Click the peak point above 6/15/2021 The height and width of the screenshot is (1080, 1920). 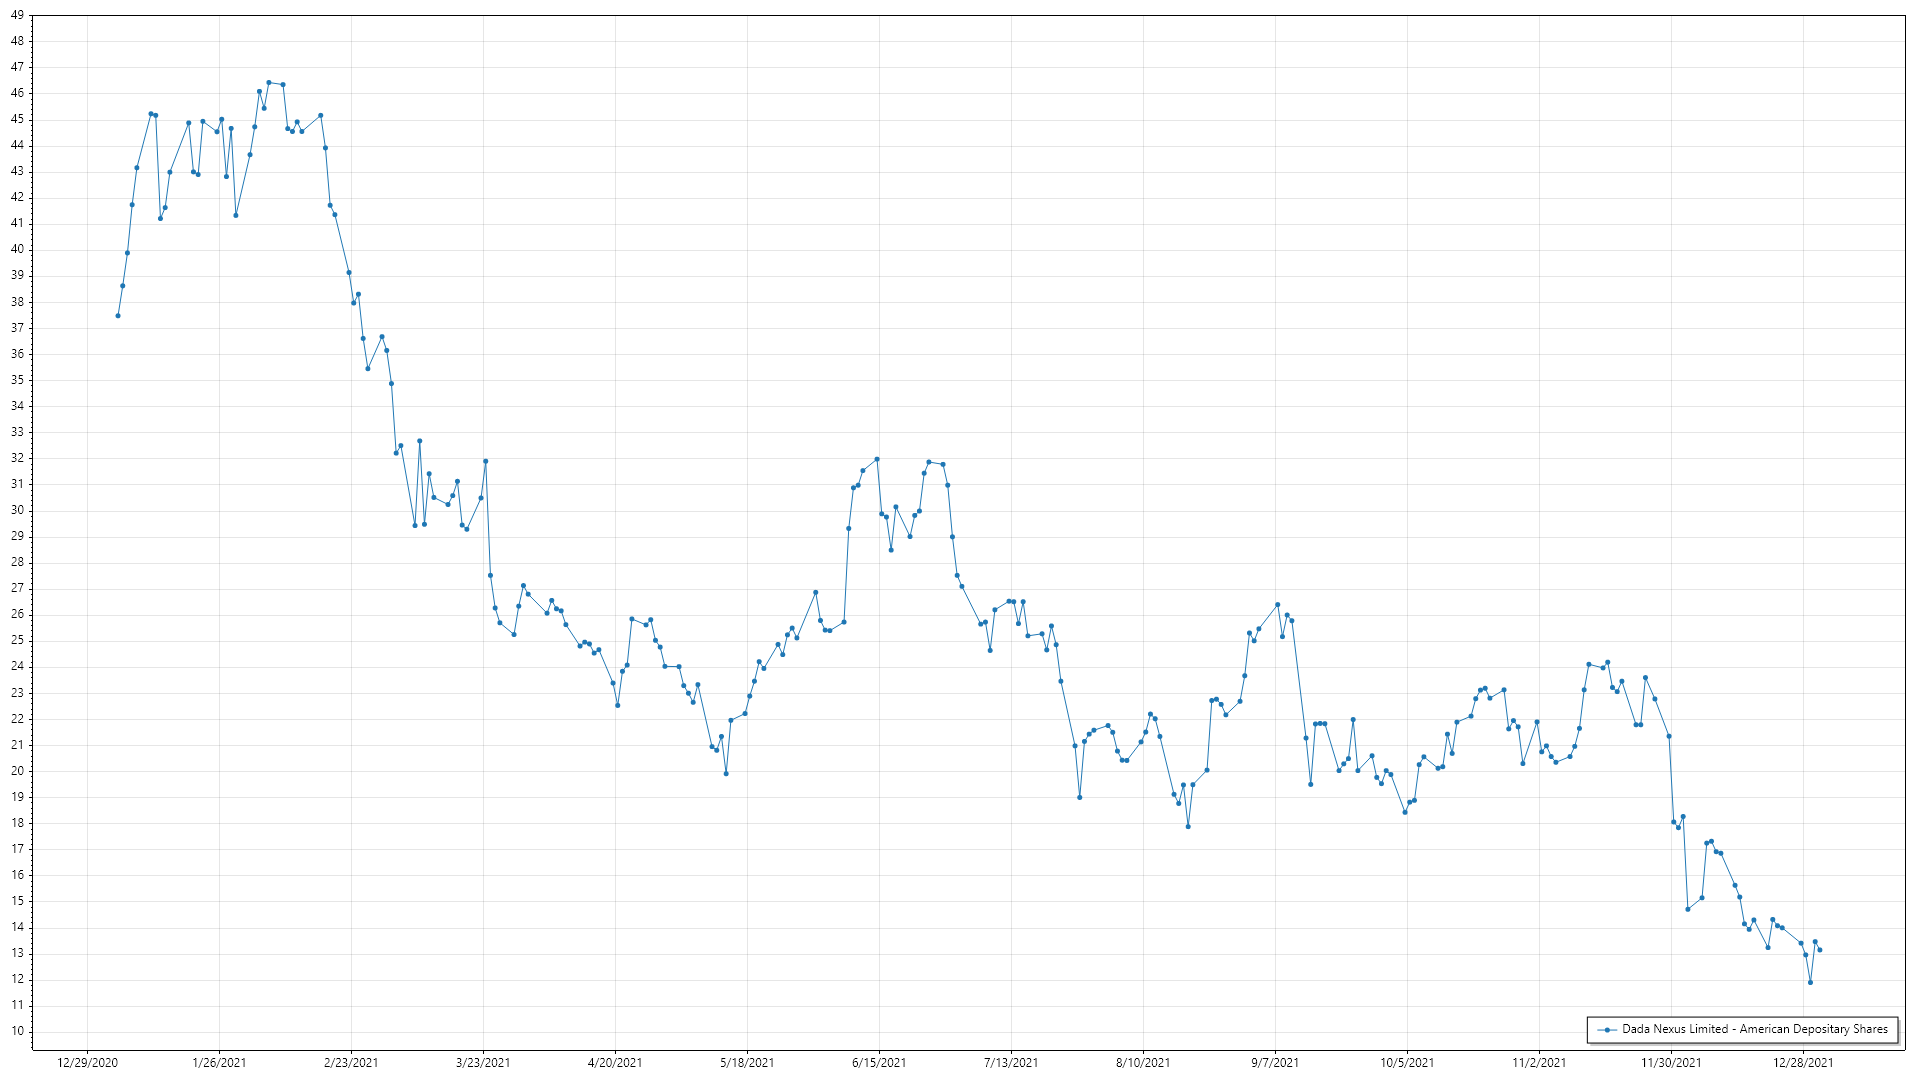(x=877, y=459)
